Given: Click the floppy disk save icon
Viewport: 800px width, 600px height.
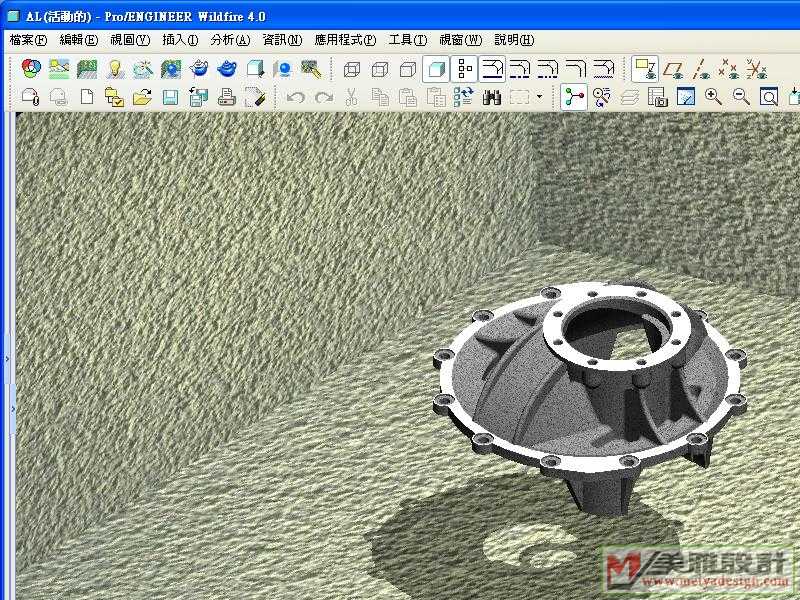Looking at the screenshot, I should pyautogui.click(x=170, y=97).
